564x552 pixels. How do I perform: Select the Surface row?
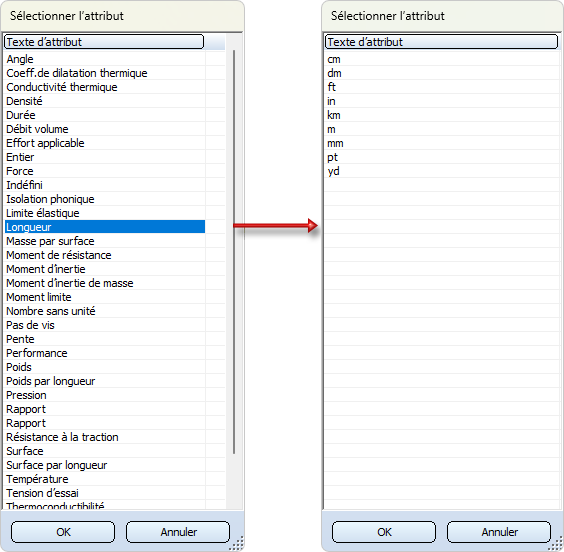pos(105,451)
